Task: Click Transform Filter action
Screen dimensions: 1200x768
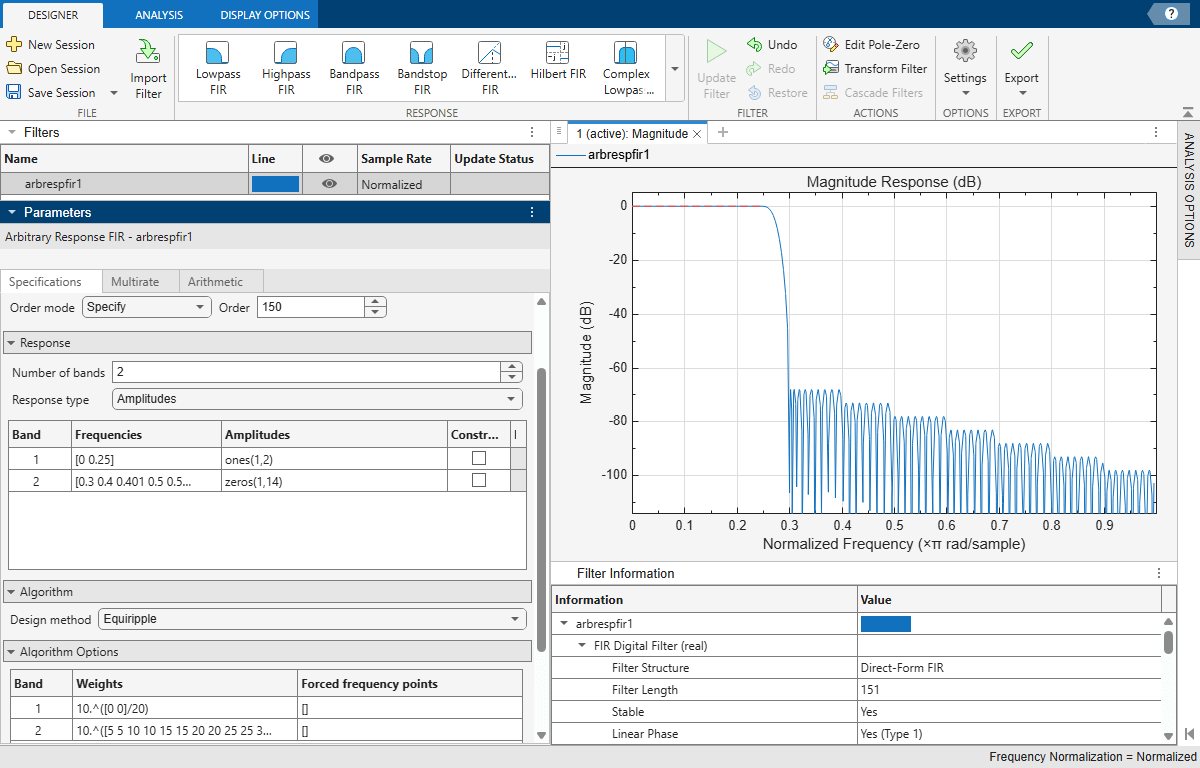Action: click(x=875, y=69)
